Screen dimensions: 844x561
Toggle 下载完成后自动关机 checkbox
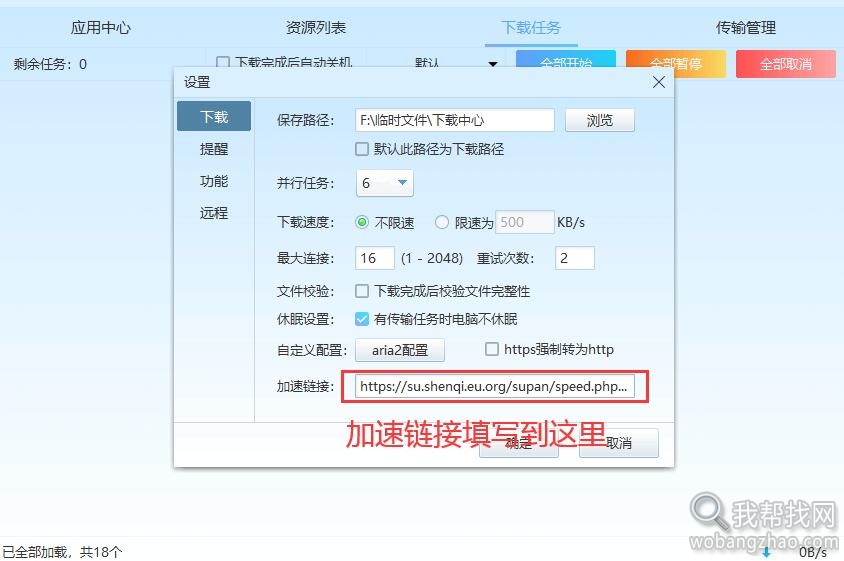point(222,61)
